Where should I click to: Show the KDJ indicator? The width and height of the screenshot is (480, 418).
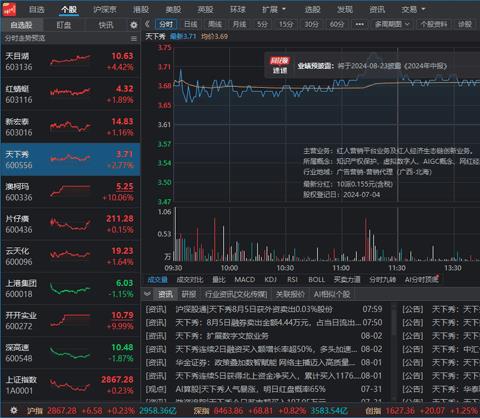pyautogui.click(x=270, y=280)
